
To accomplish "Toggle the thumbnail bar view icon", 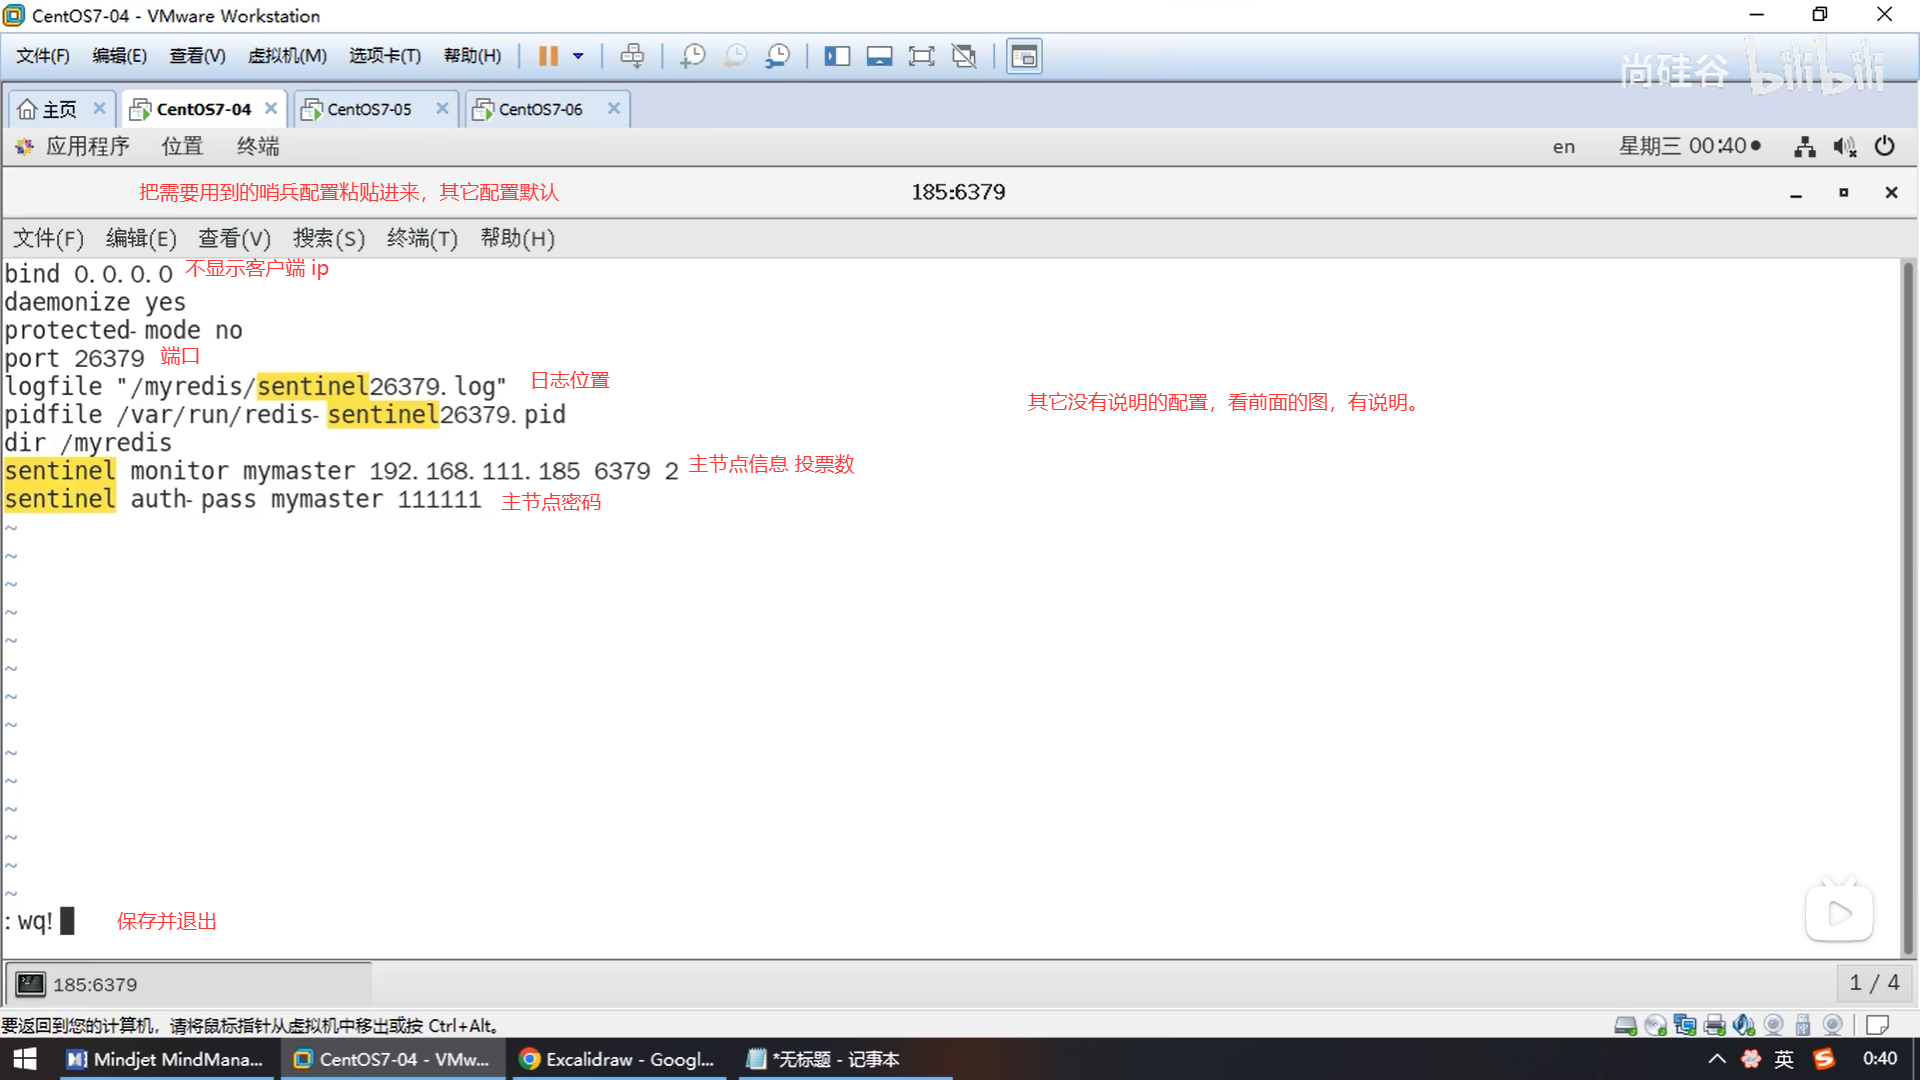I will coord(879,56).
